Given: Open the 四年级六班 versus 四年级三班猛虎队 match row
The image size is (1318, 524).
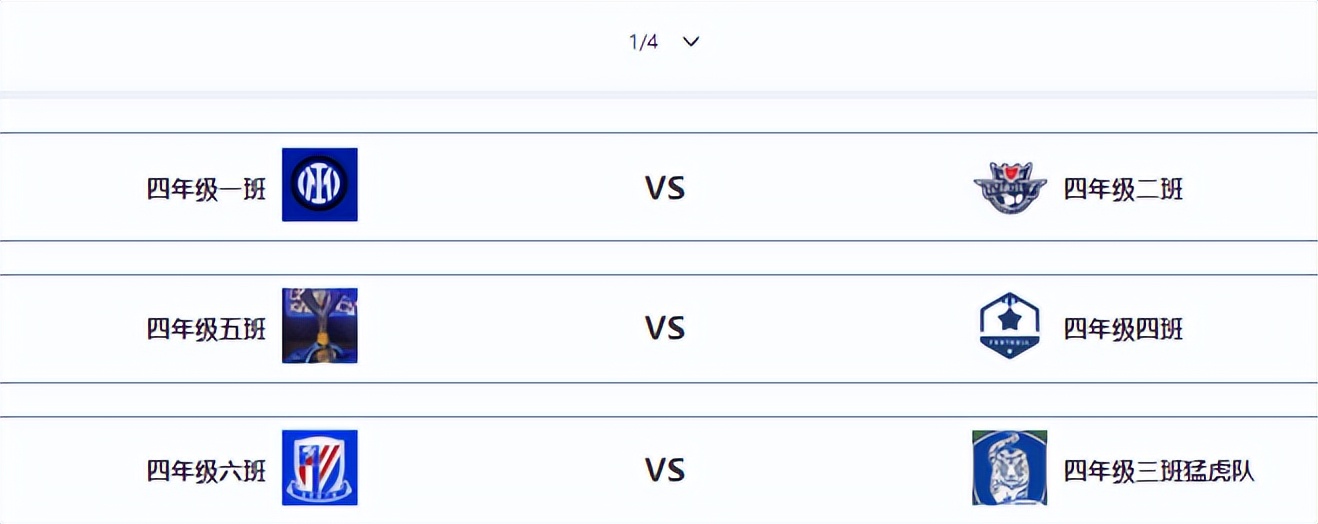Looking at the screenshot, I should pyautogui.click(x=500, y=470).
